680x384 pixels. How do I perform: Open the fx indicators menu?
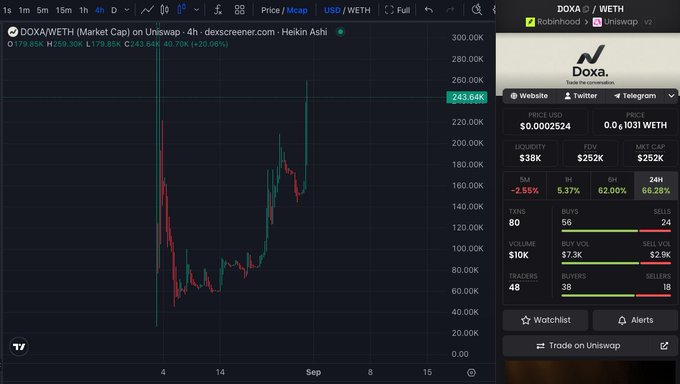pyautogui.click(x=218, y=10)
